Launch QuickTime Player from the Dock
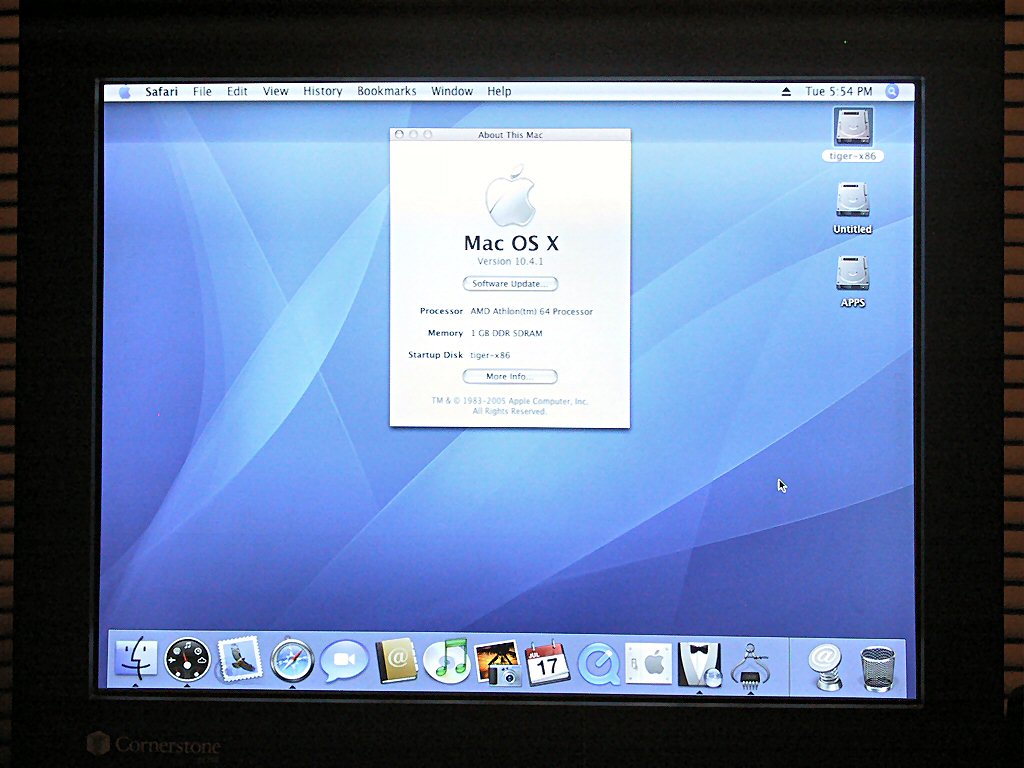The width and height of the screenshot is (1024, 768). [599, 663]
